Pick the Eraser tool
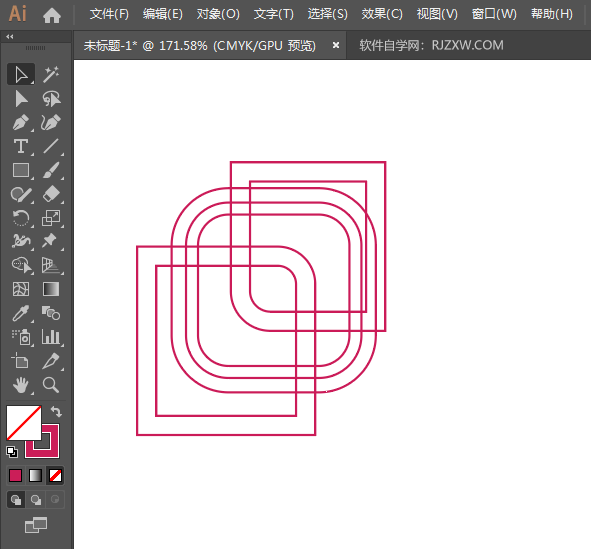591x549 pixels. pos(51,194)
